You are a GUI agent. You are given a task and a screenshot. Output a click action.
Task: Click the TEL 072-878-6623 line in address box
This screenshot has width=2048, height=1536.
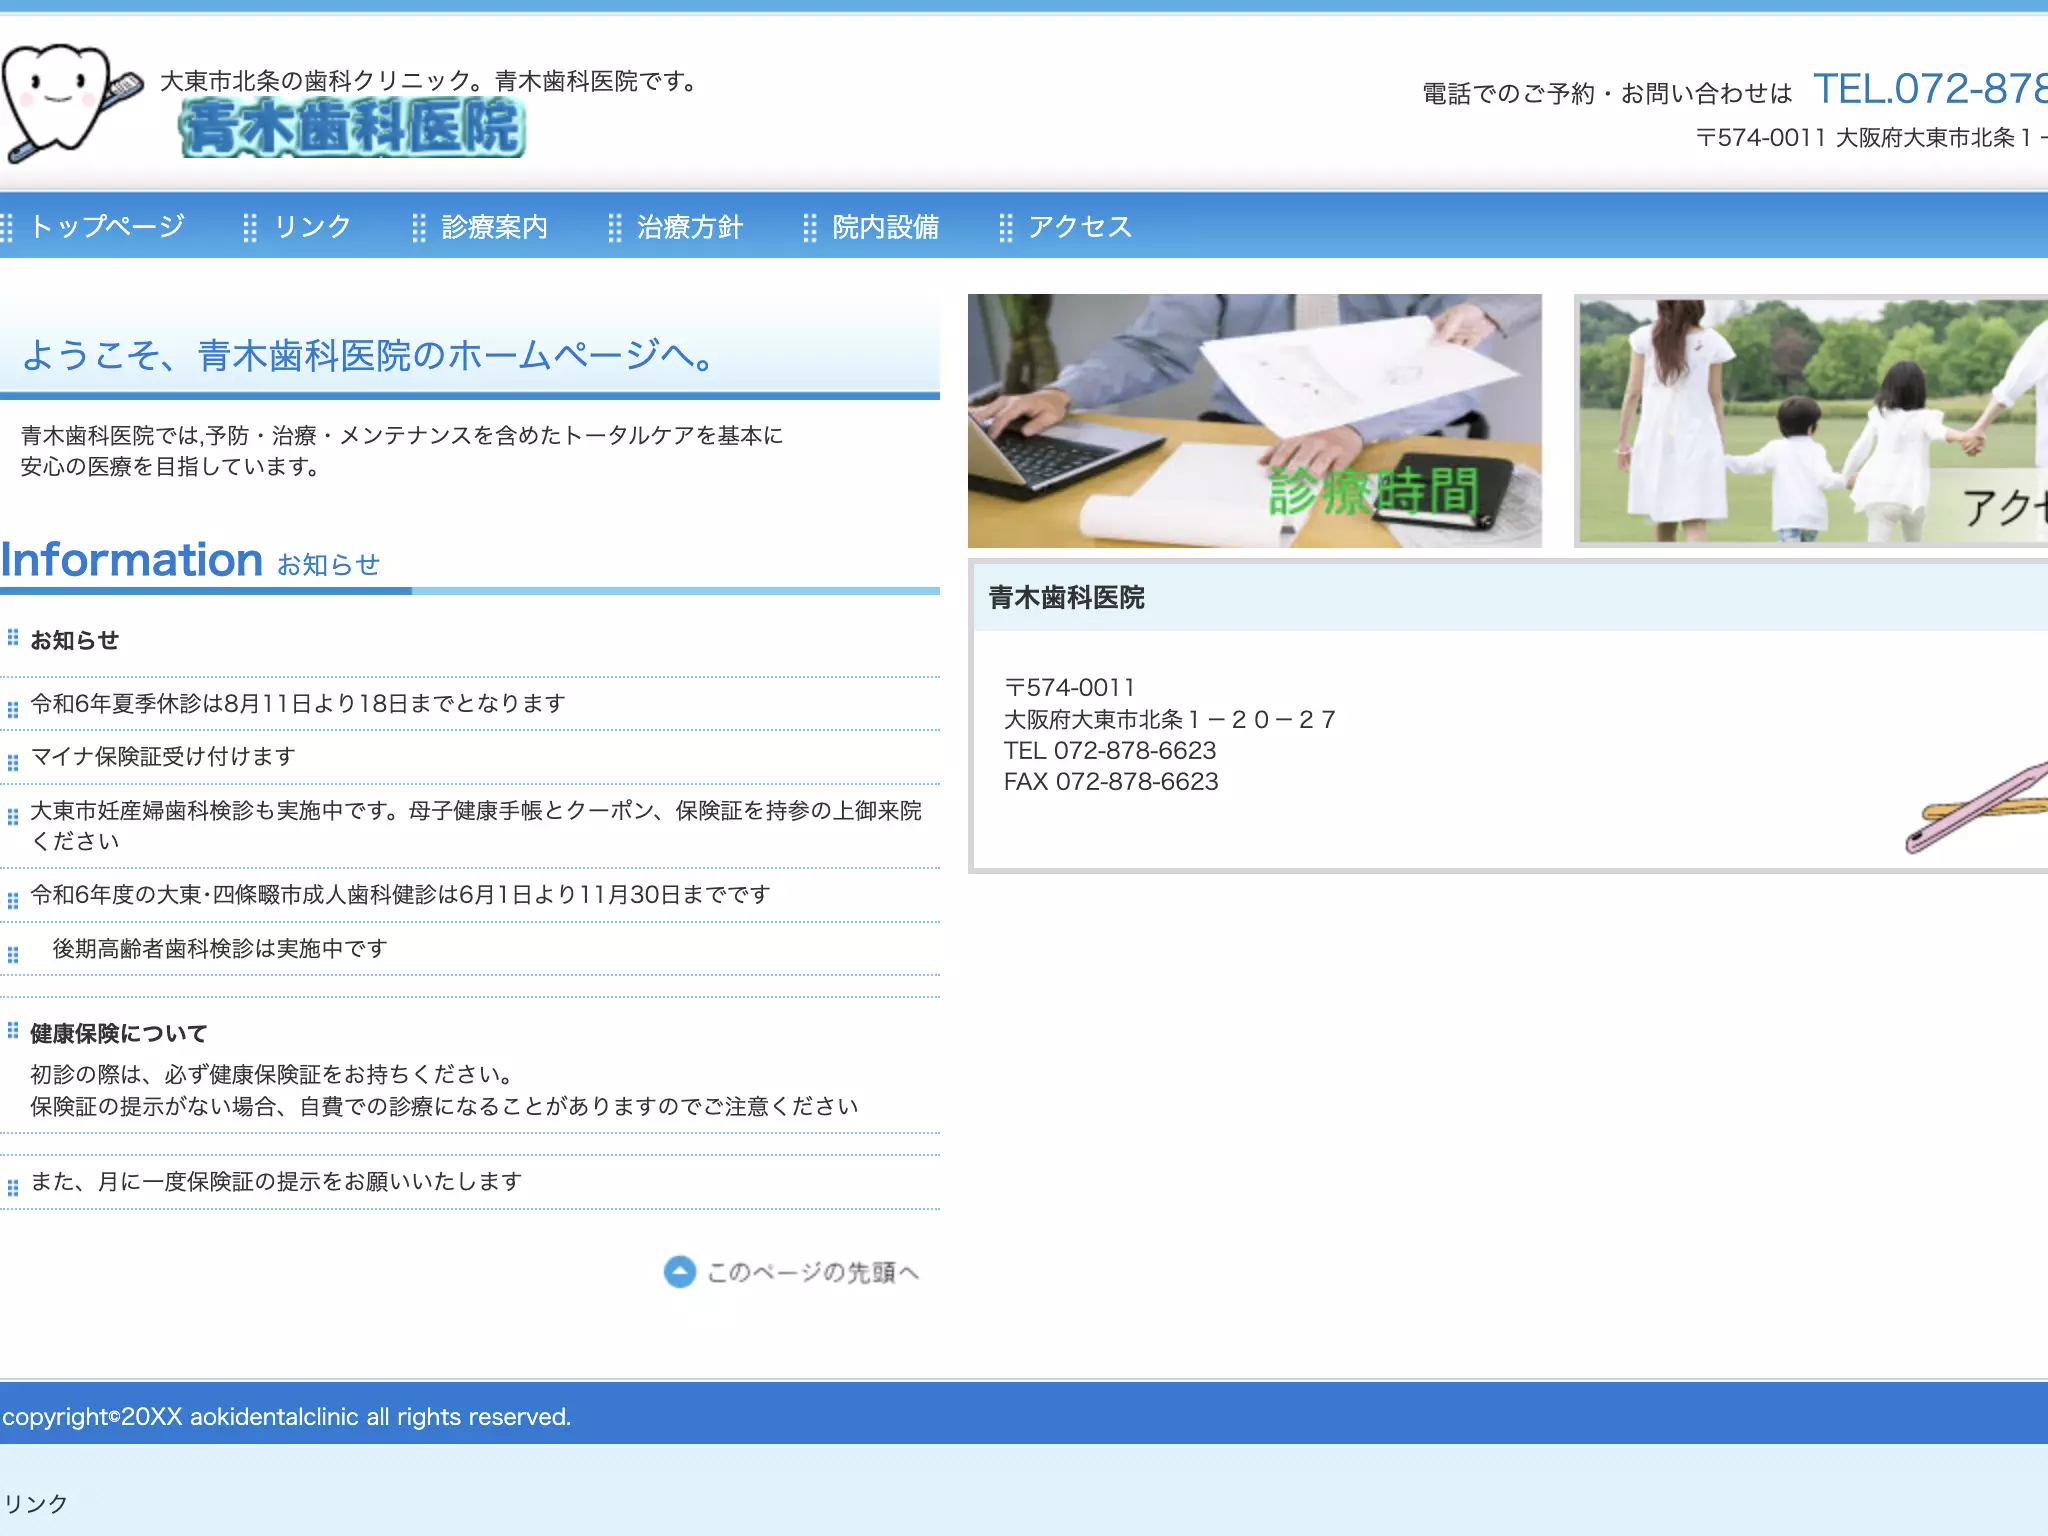pyautogui.click(x=1110, y=750)
